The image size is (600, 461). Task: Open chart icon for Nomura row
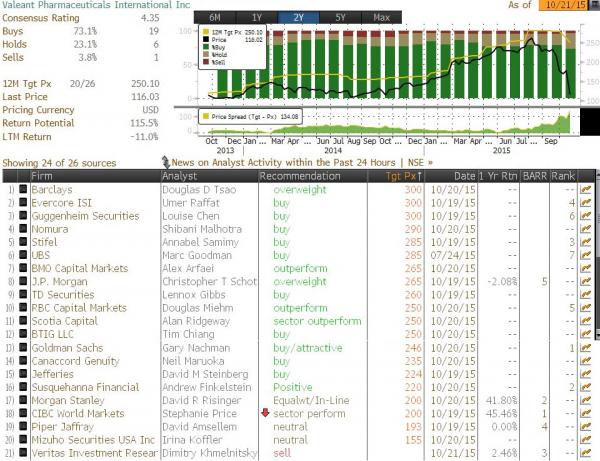click(585, 229)
